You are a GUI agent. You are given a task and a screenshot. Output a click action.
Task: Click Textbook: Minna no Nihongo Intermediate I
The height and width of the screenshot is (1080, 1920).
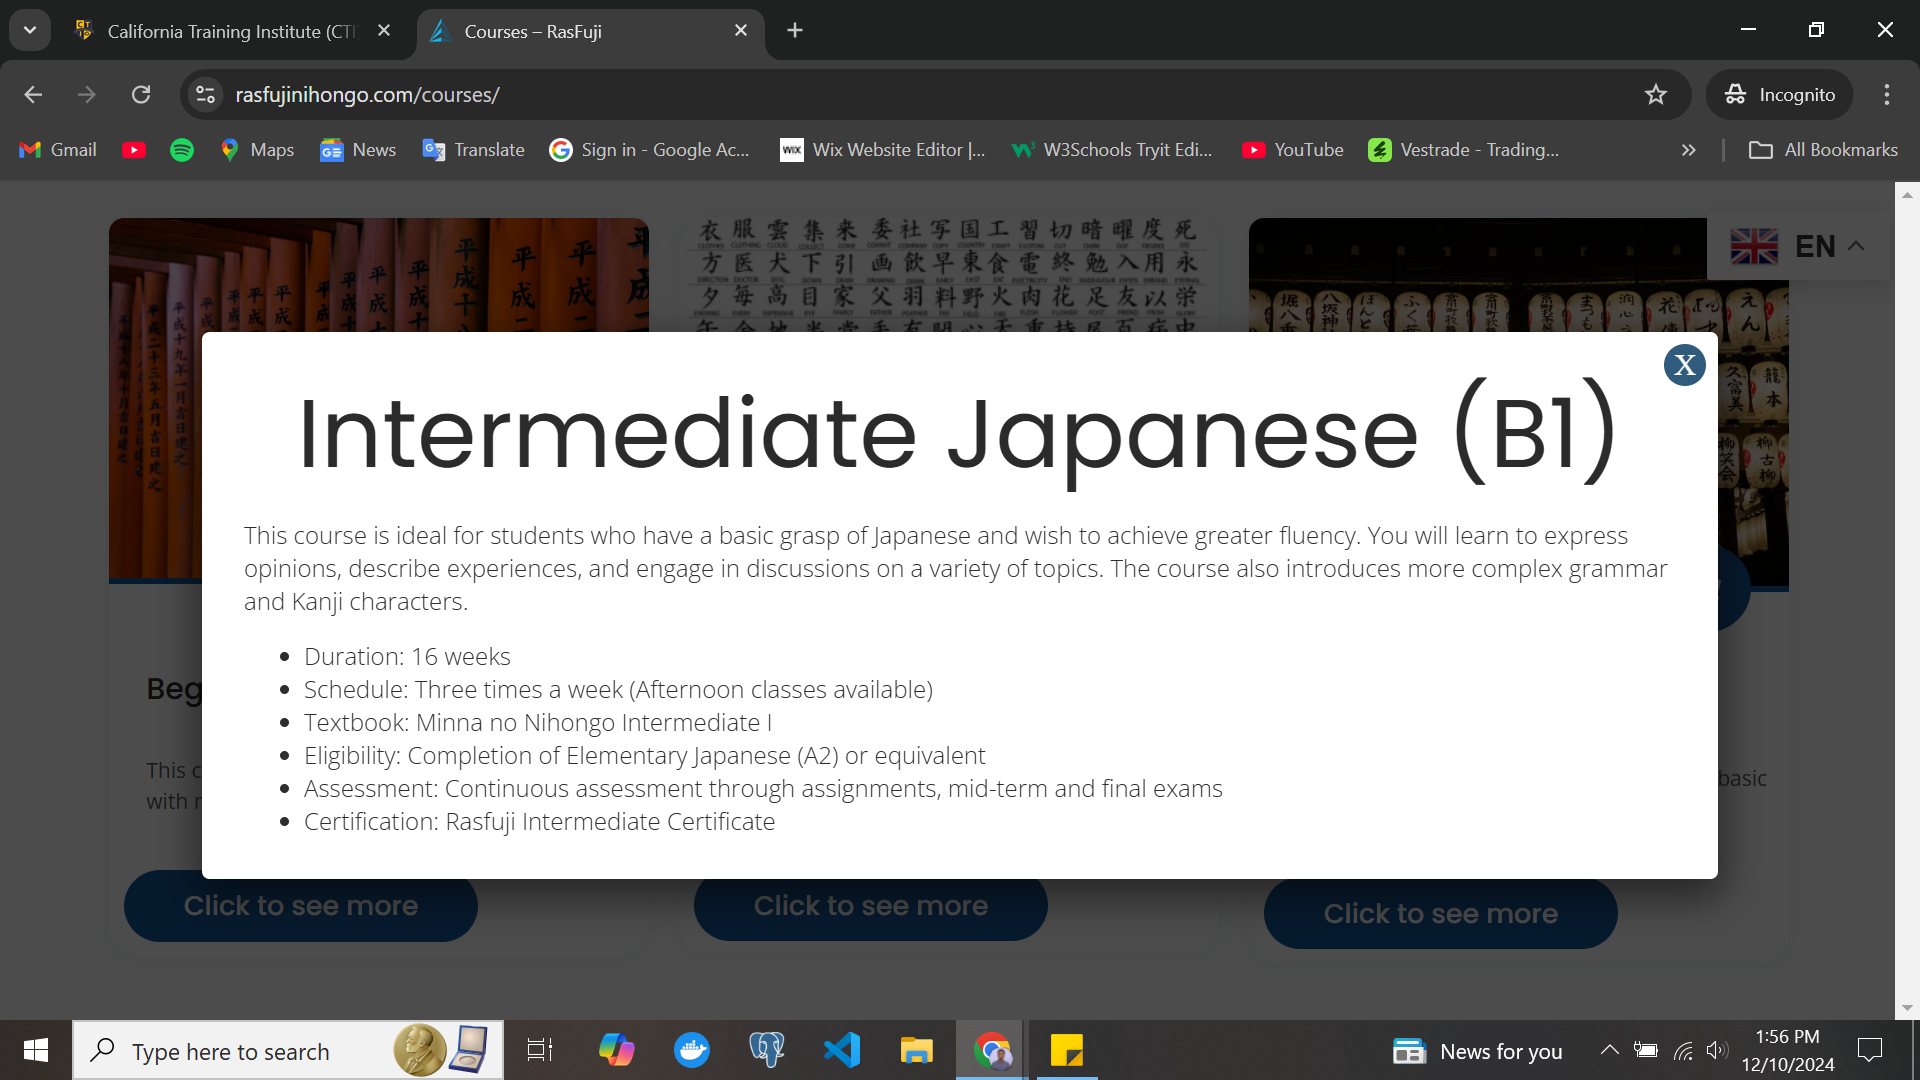538,722
